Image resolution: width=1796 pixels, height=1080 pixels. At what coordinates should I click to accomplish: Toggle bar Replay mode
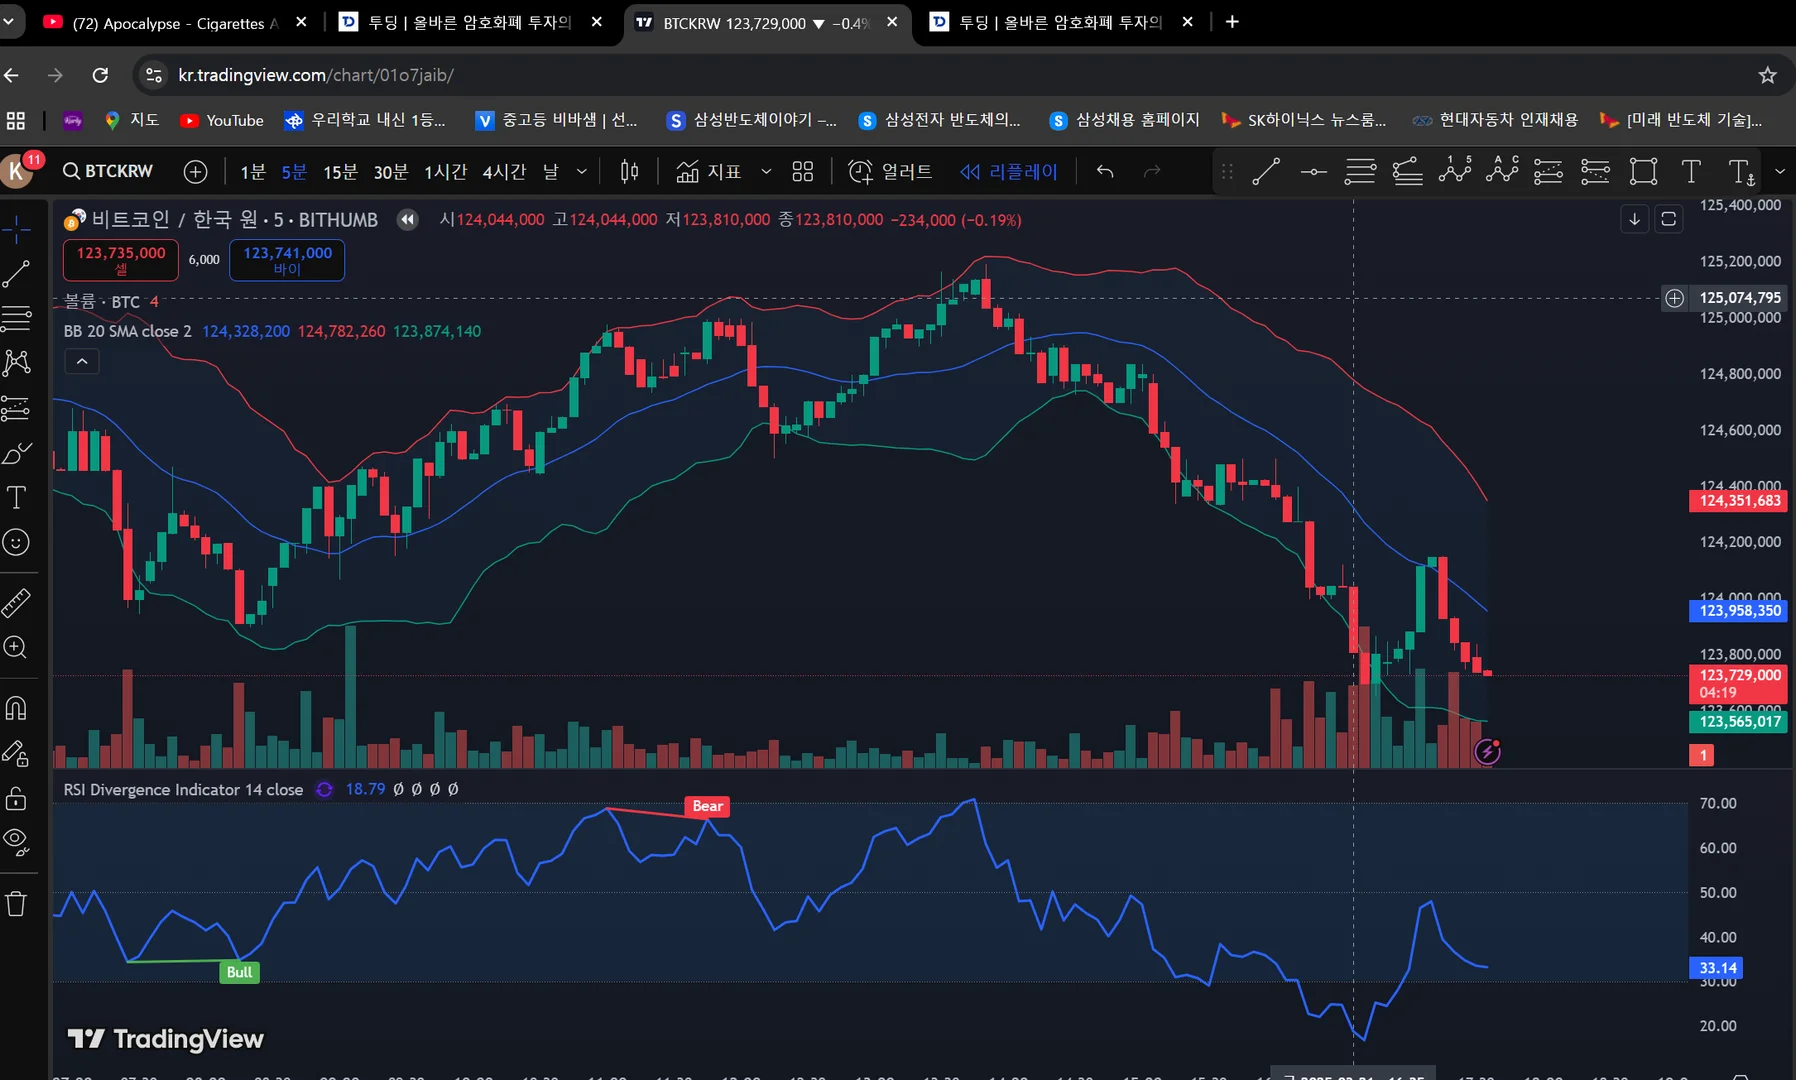[1009, 172]
